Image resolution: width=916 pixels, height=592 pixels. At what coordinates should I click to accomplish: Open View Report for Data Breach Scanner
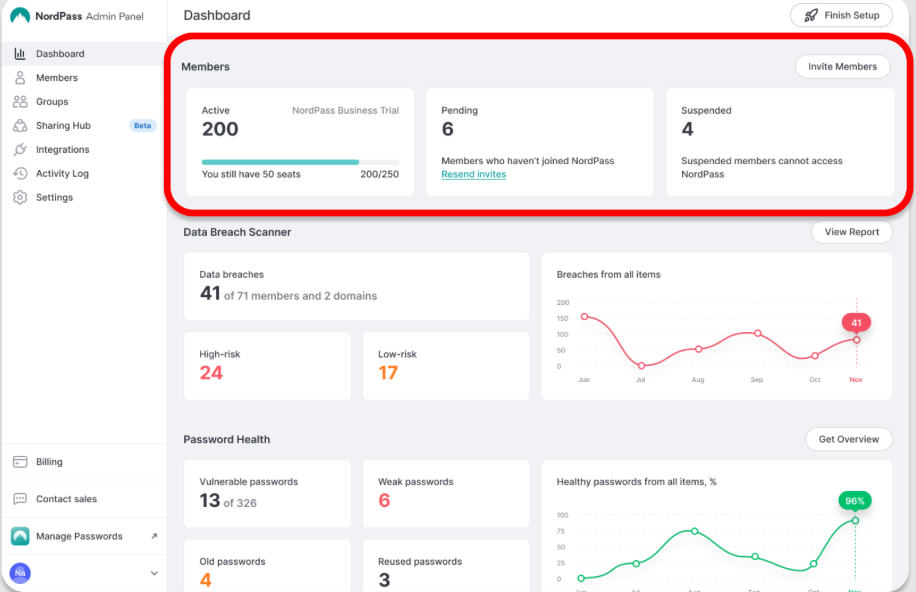[851, 232]
